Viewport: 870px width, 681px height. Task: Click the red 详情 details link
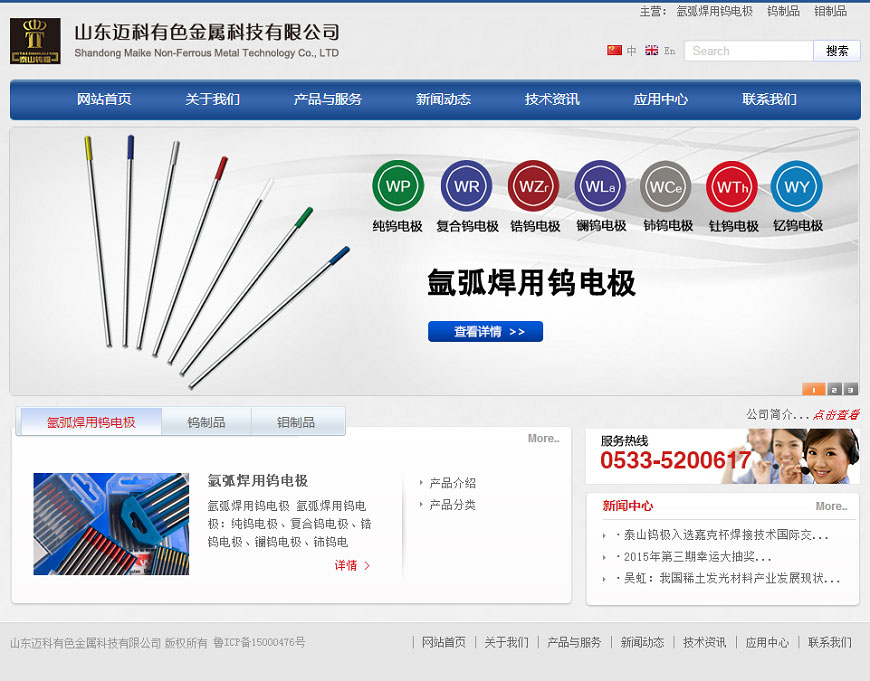352,566
